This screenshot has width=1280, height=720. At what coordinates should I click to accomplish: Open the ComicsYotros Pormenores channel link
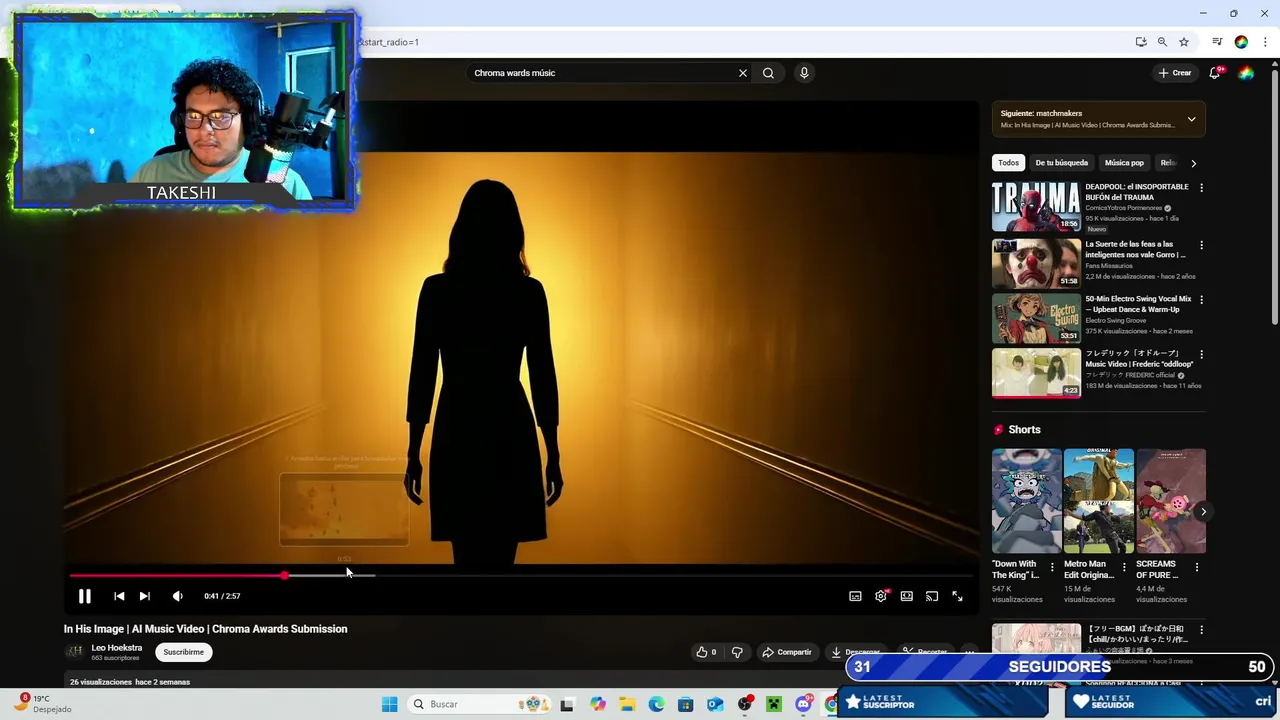1124,208
